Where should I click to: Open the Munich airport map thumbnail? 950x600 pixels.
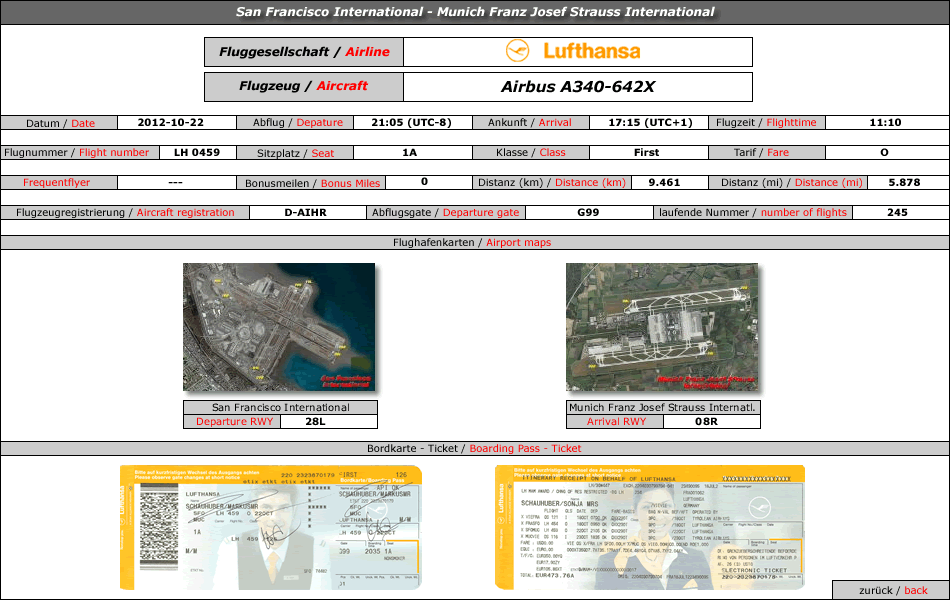(x=662, y=327)
